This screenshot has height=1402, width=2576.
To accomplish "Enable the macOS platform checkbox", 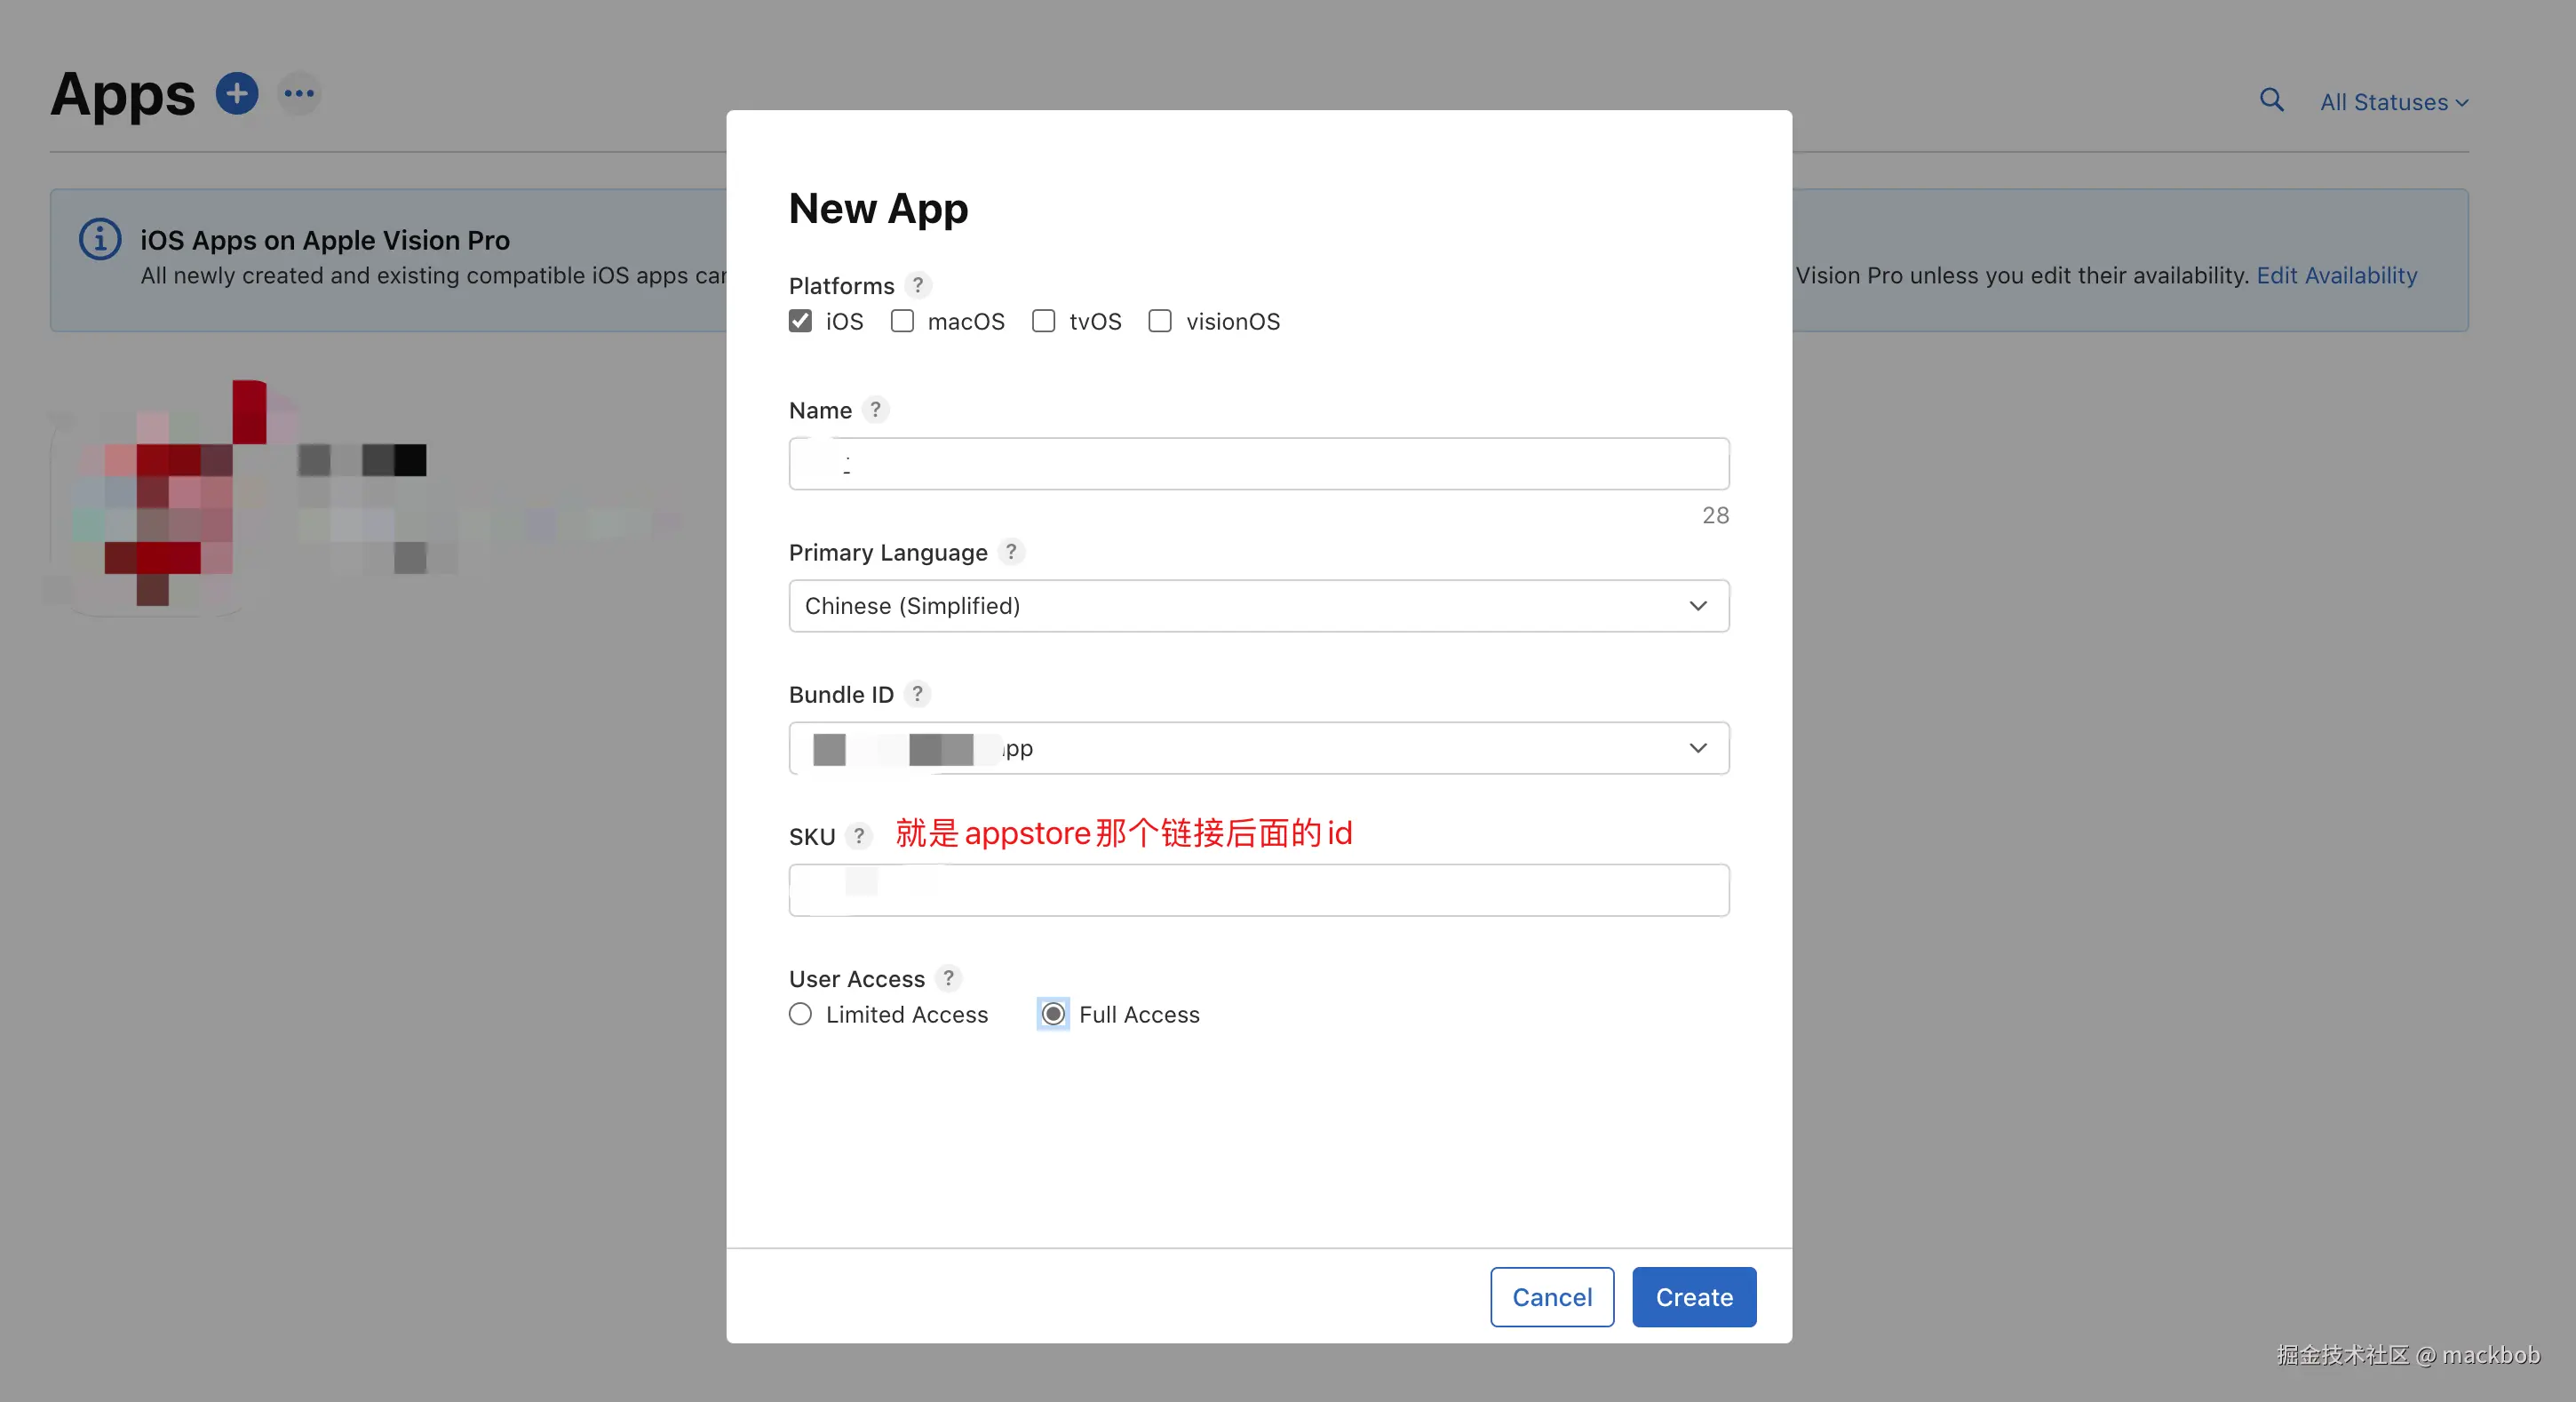I will click(x=902, y=321).
